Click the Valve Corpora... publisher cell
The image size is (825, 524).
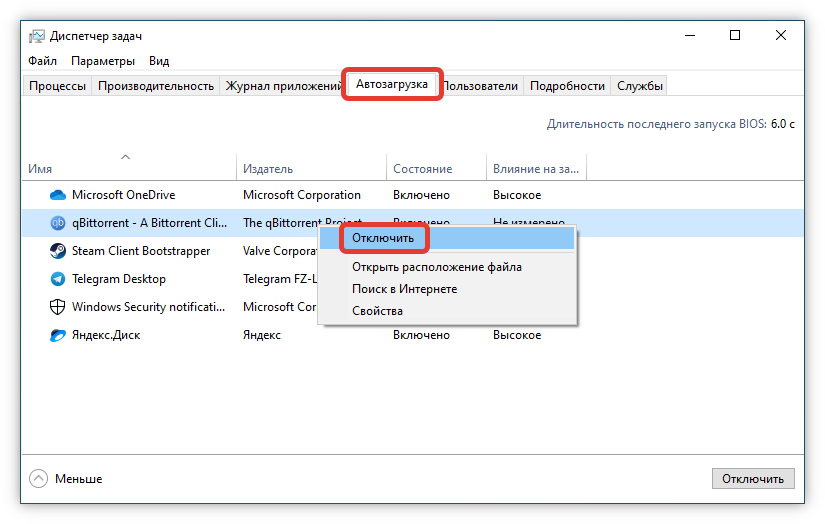280,251
